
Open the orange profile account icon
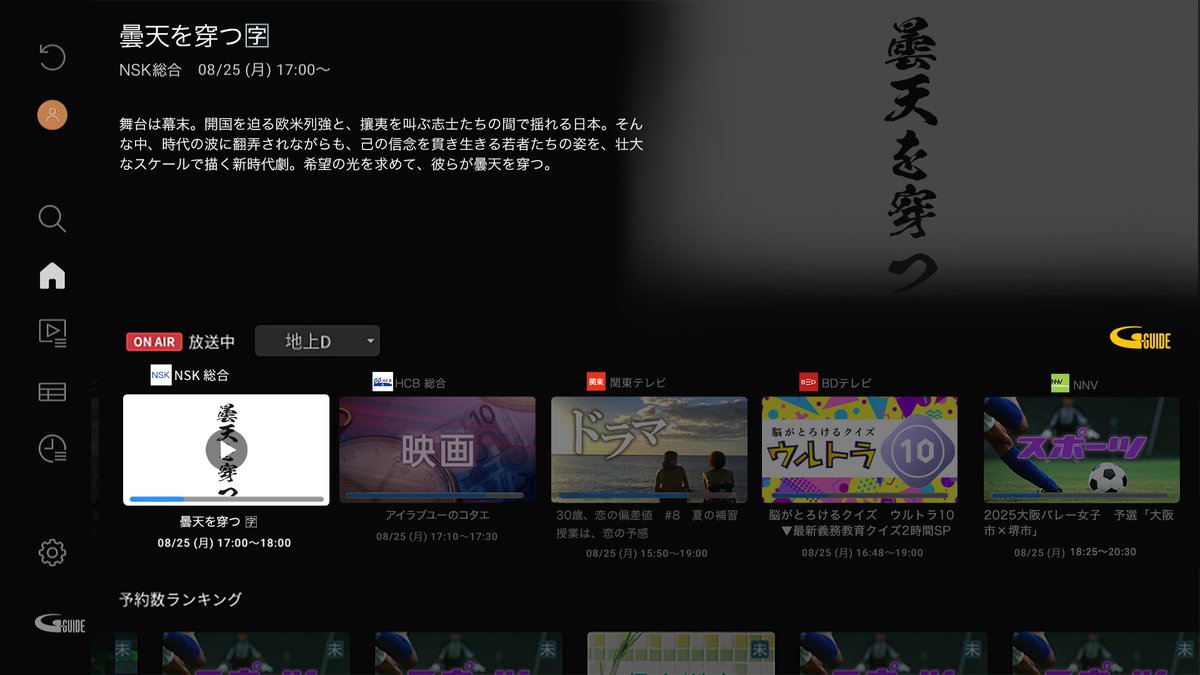coord(51,115)
